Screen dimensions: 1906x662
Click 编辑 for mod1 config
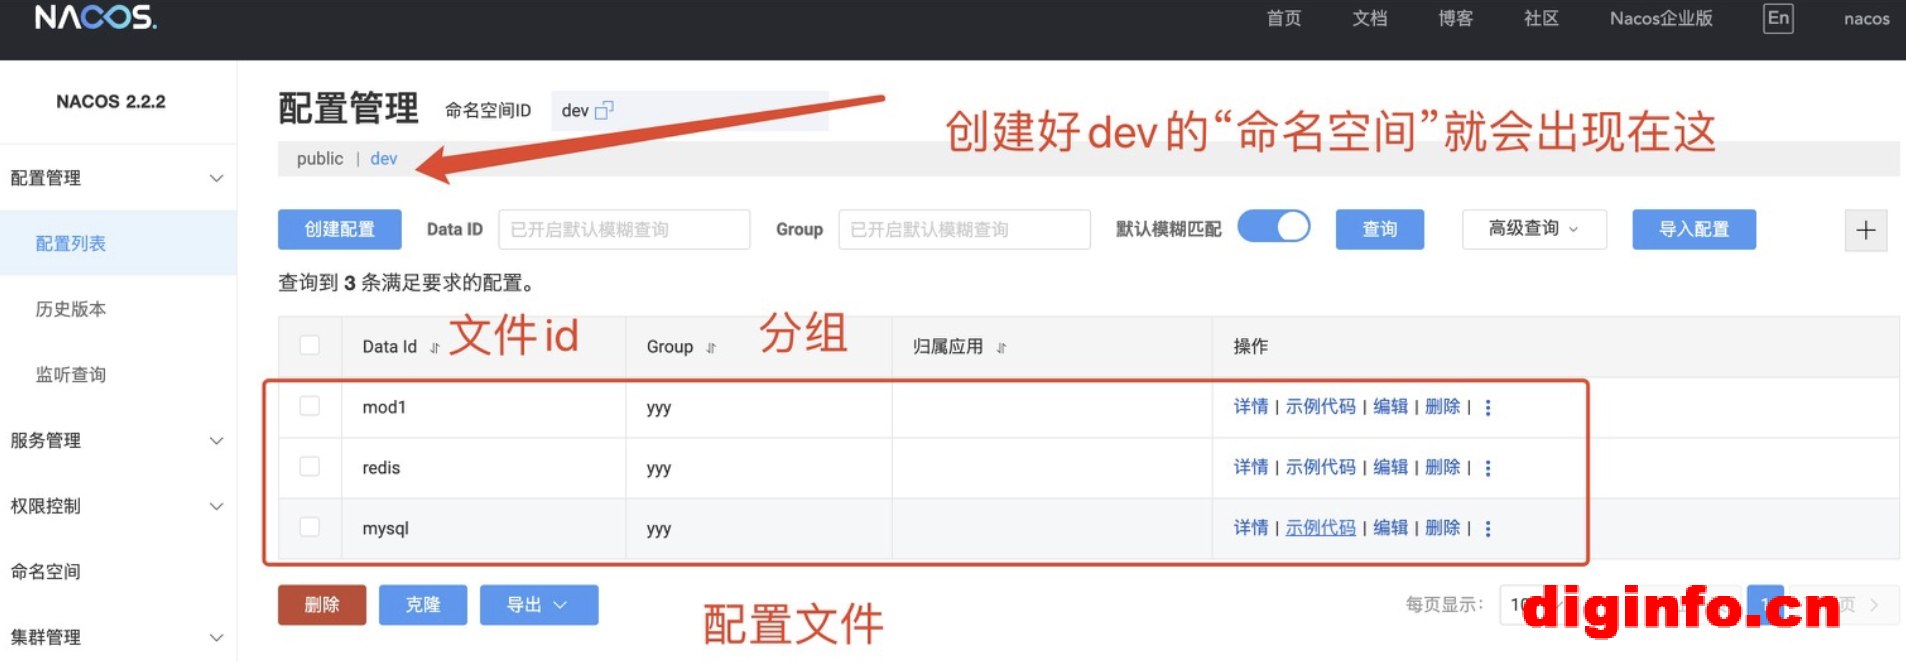1391,406
